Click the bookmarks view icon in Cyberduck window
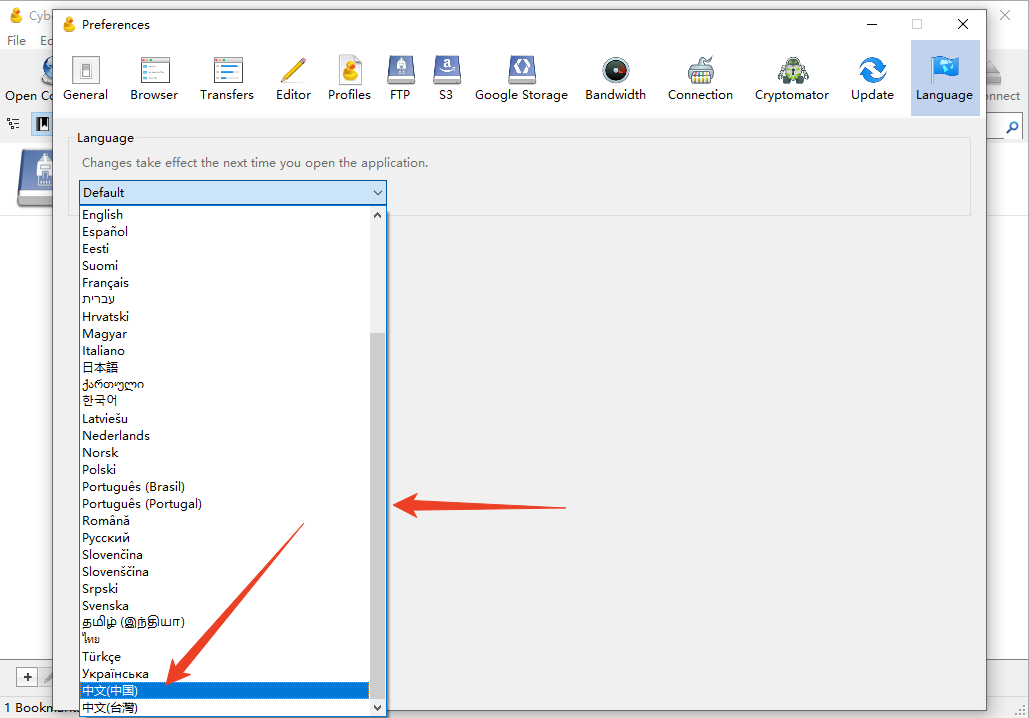Image resolution: width=1029 pixels, height=718 pixels. [x=42, y=123]
